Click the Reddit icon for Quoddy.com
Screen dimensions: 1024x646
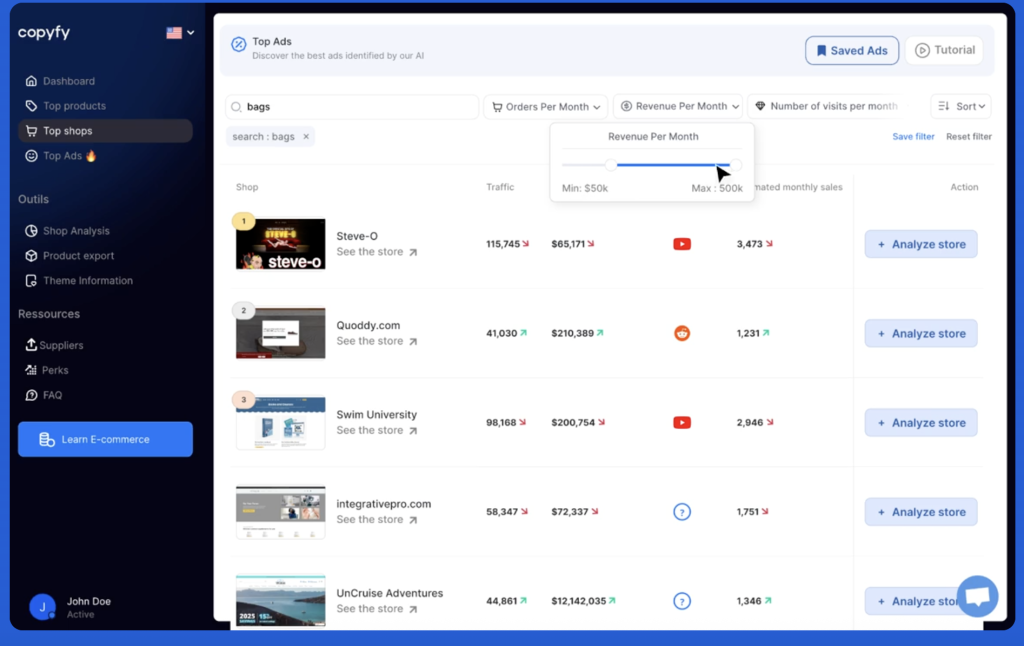click(682, 333)
